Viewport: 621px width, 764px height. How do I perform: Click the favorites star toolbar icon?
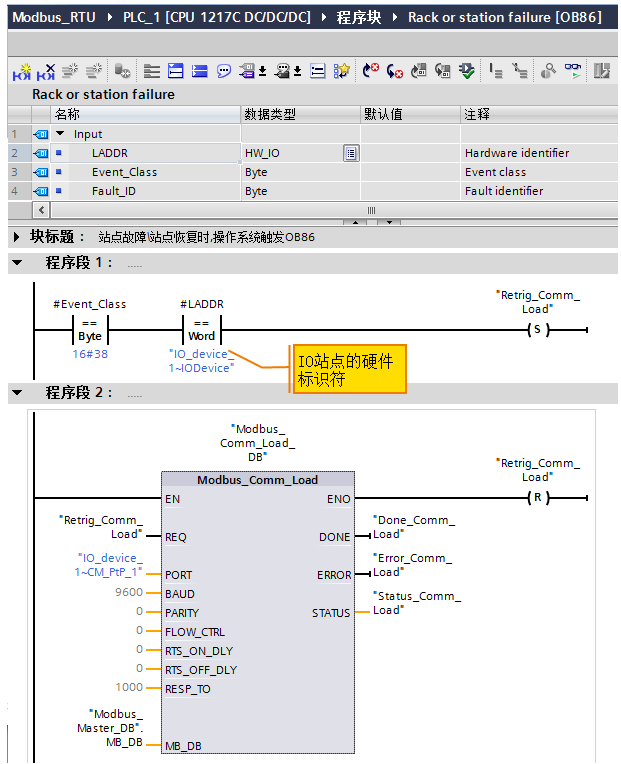pos(342,71)
